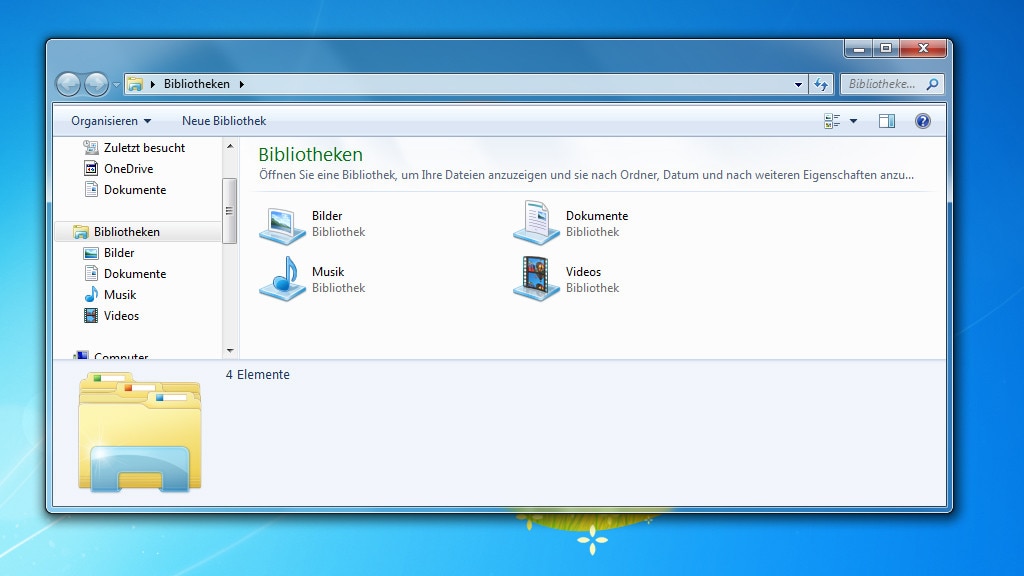Click the Back navigation arrow
1024x576 pixels.
pyautogui.click(x=68, y=84)
